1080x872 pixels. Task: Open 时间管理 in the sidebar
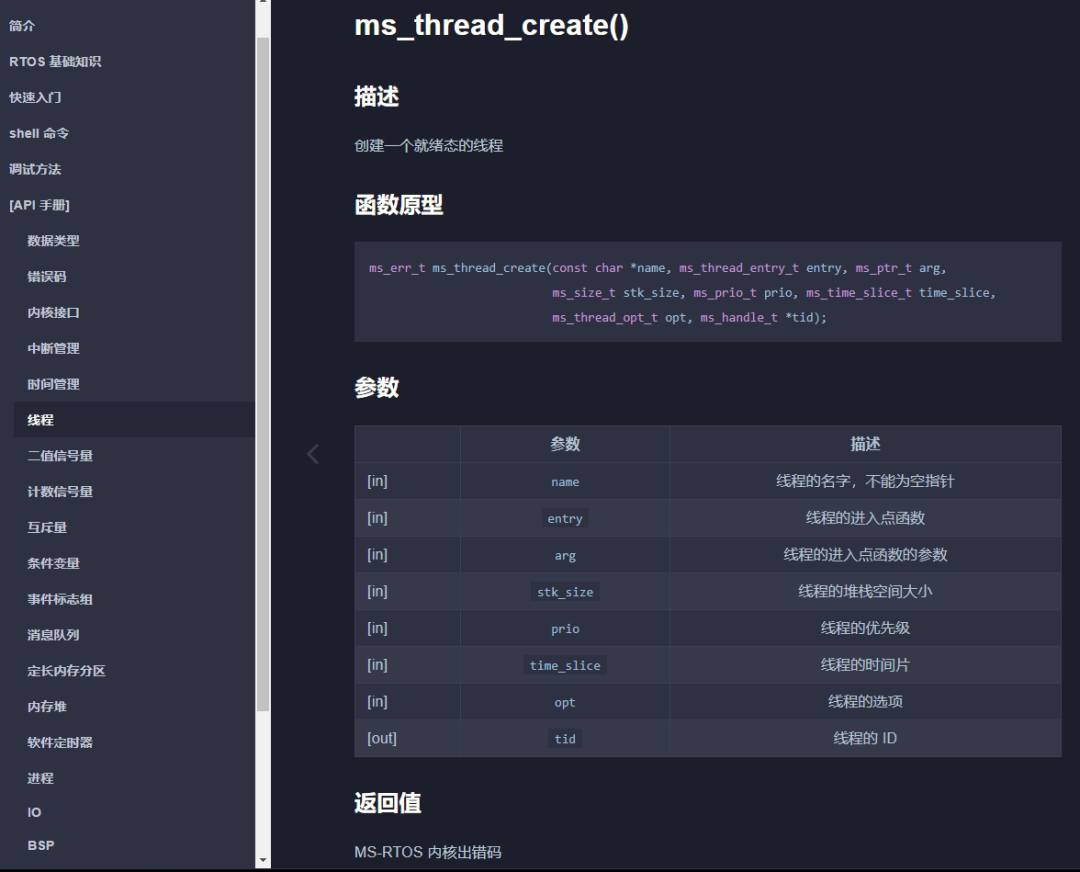[53, 384]
